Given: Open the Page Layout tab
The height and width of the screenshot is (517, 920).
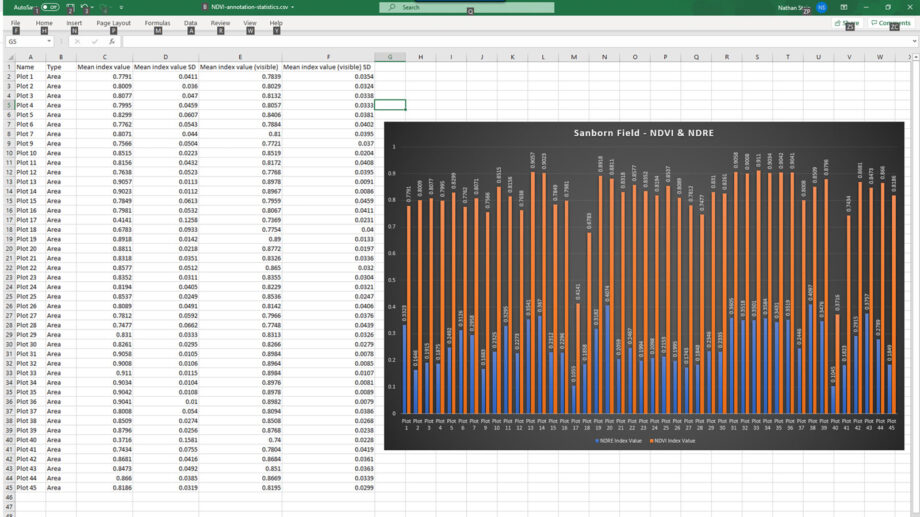Looking at the screenshot, I should click(113, 23).
